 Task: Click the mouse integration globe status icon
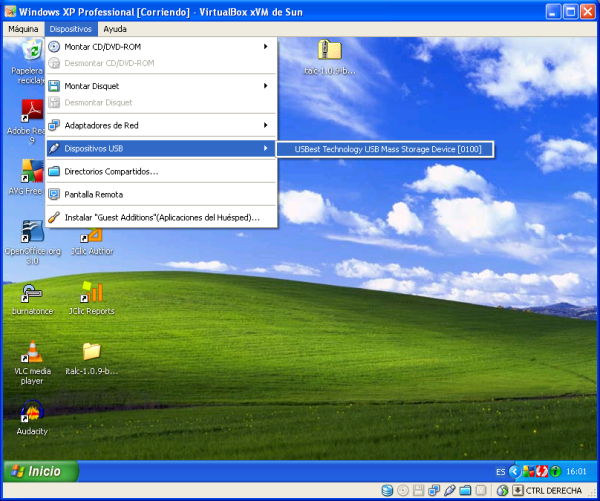pos(502,491)
